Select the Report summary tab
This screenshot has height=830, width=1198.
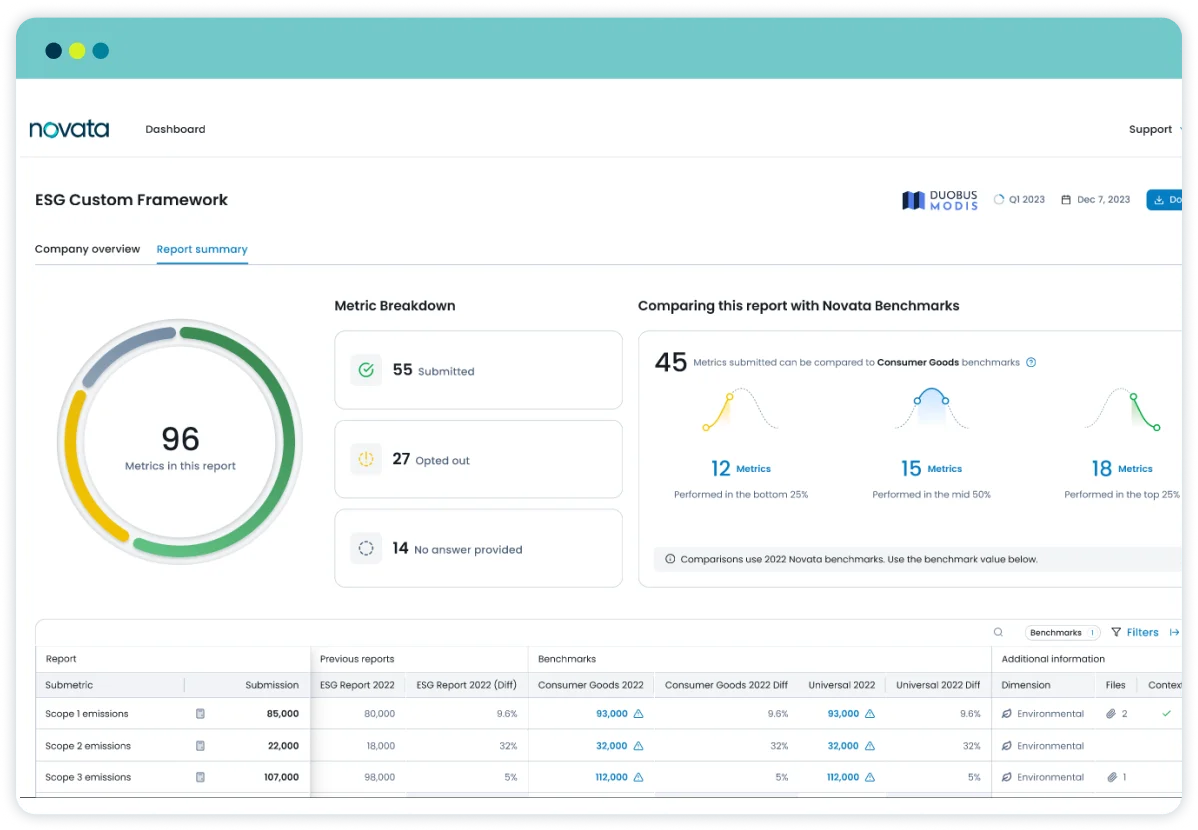(x=202, y=249)
